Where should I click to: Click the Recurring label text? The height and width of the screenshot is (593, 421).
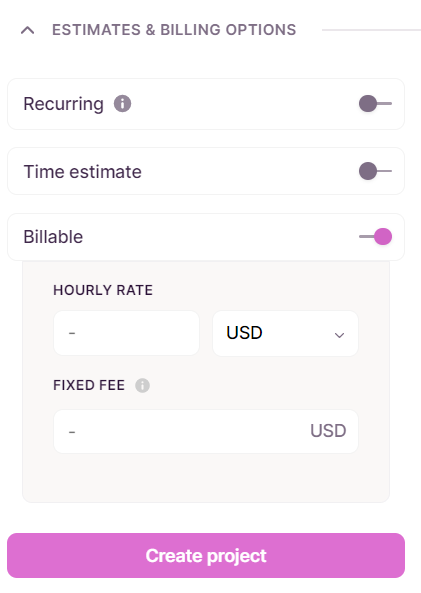(64, 104)
